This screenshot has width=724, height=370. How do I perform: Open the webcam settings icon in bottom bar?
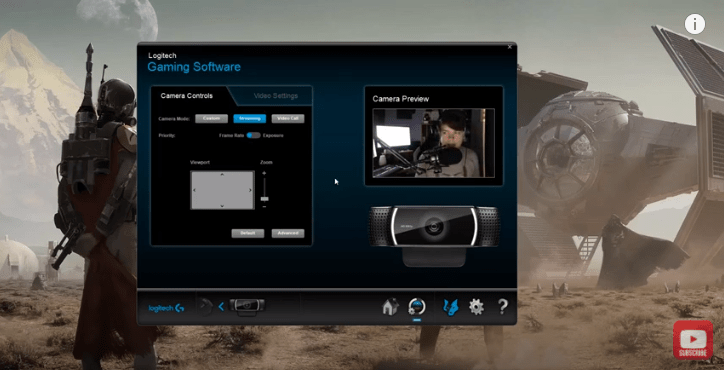(x=416, y=306)
